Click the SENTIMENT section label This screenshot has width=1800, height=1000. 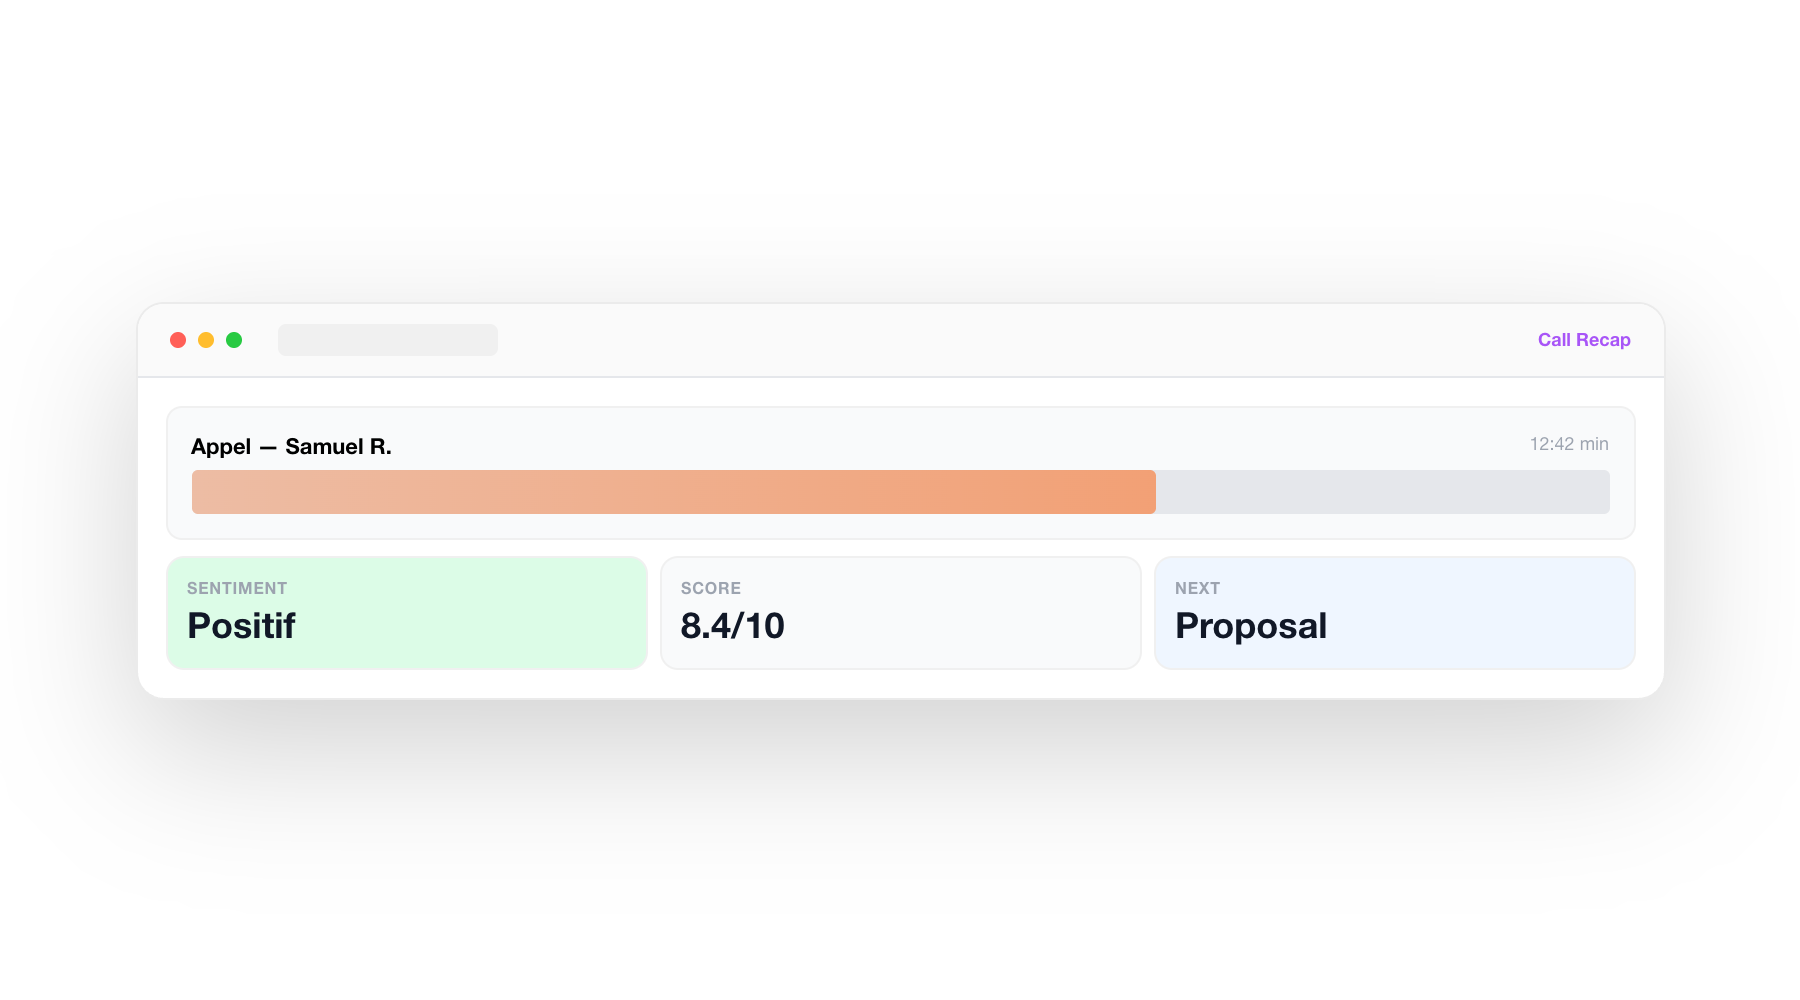tap(237, 588)
